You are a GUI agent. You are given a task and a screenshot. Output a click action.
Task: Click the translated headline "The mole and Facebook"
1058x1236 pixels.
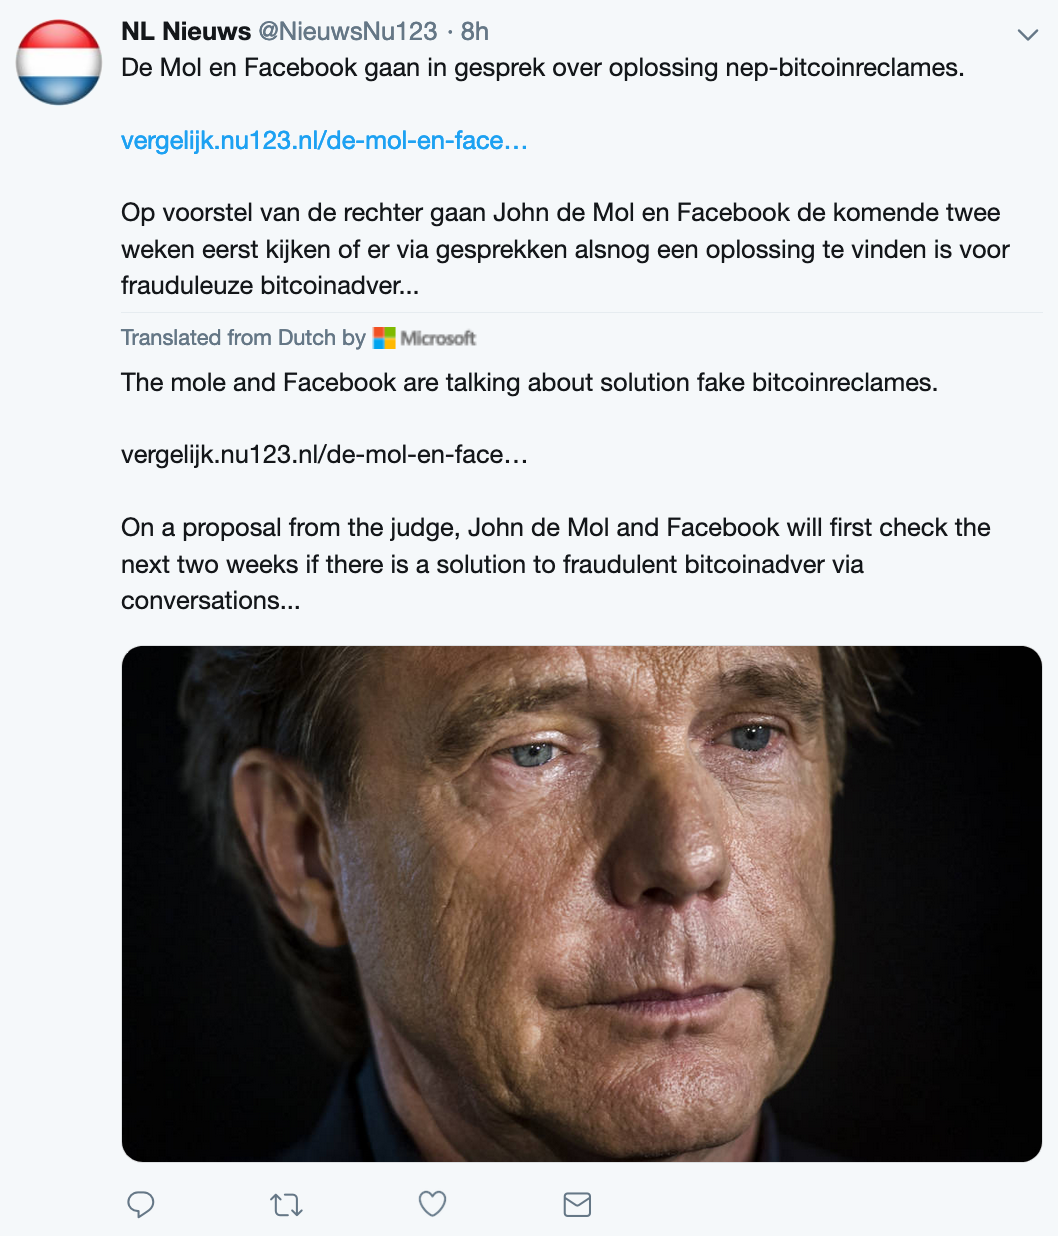pyautogui.click(x=529, y=382)
